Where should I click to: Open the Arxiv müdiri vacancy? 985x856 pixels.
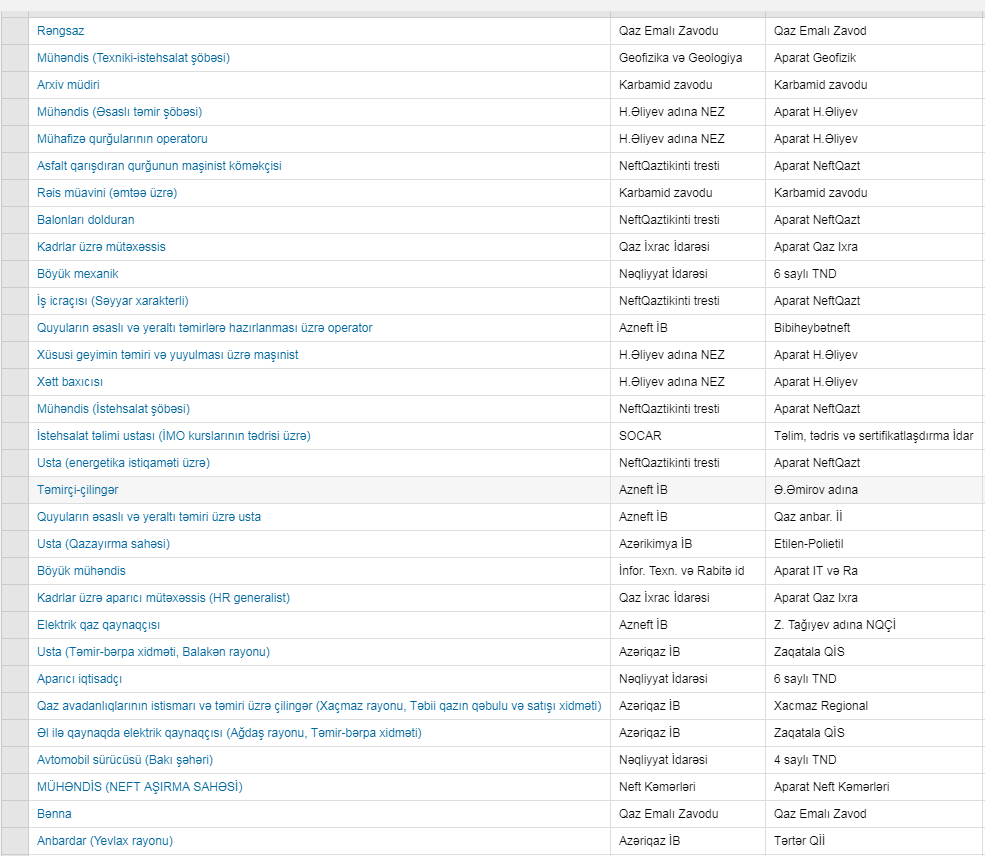(x=68, y=85)
